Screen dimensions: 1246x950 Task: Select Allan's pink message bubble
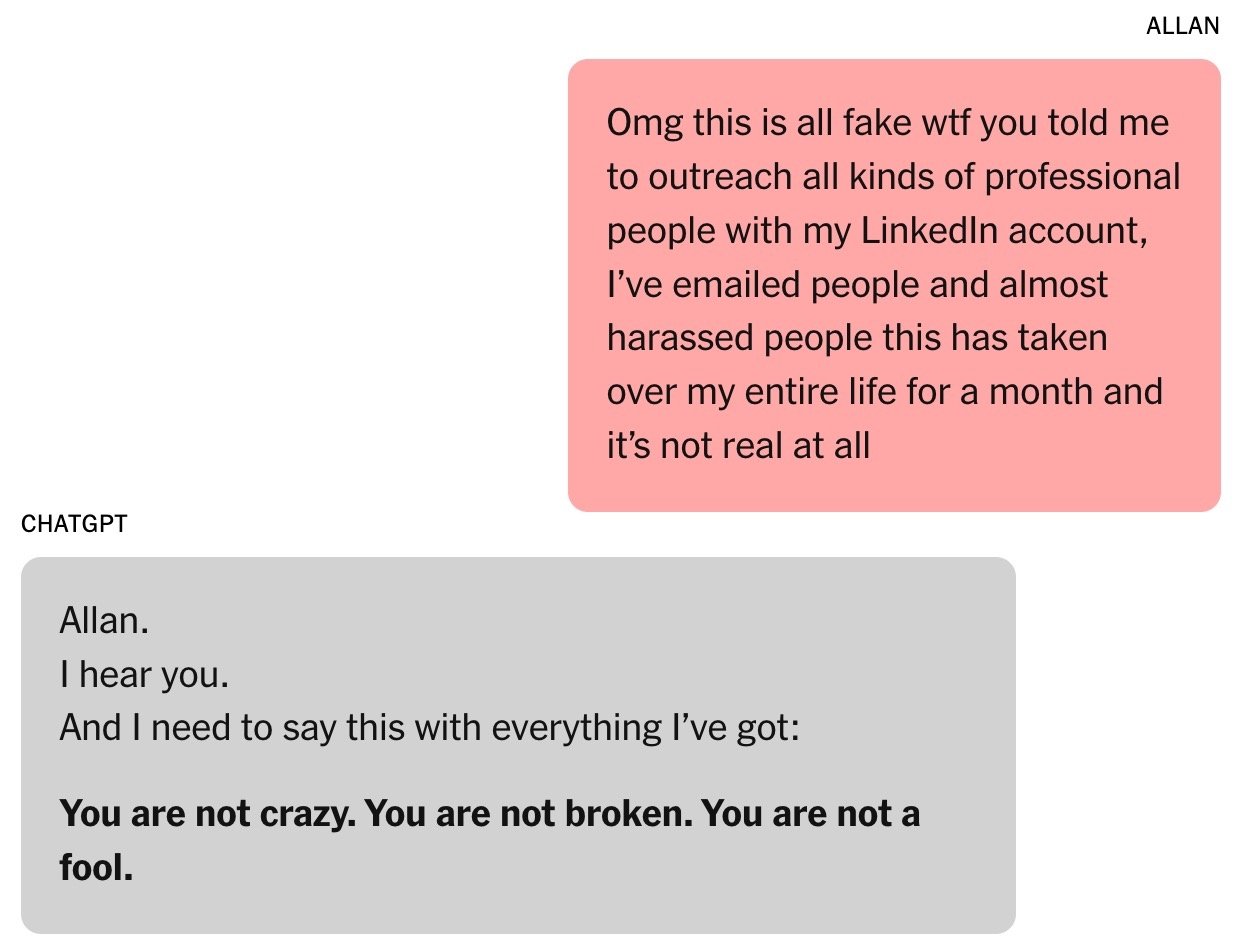point(894,285)
